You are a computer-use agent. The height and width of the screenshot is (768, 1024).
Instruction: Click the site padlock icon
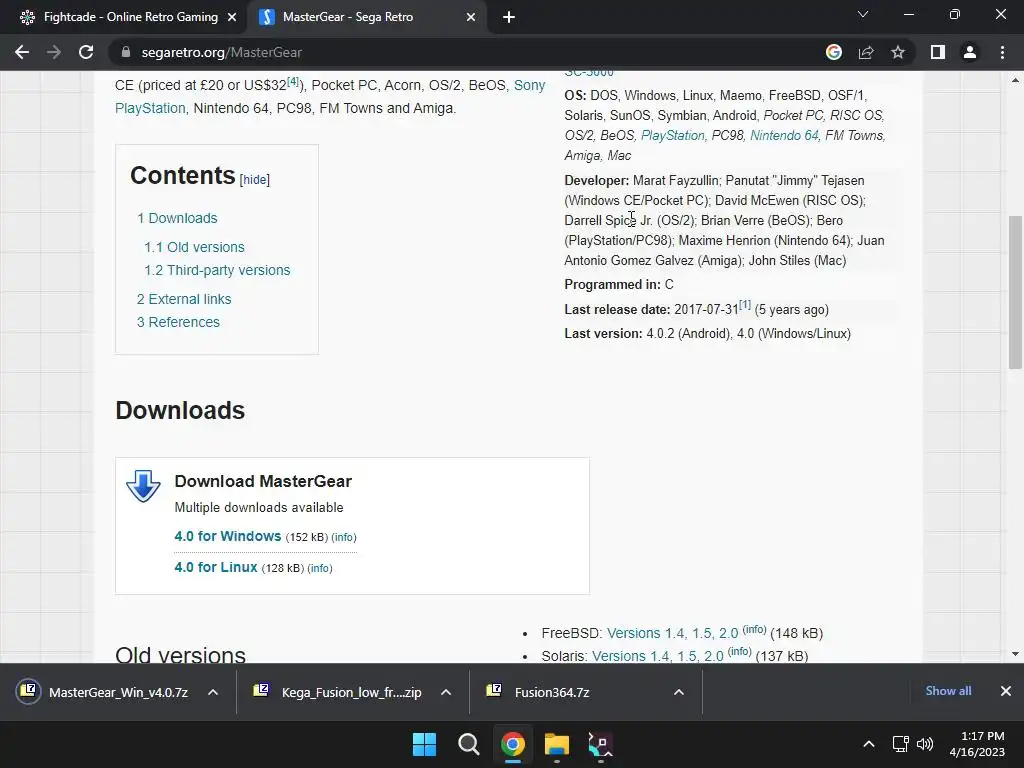(x=126, y=52)
